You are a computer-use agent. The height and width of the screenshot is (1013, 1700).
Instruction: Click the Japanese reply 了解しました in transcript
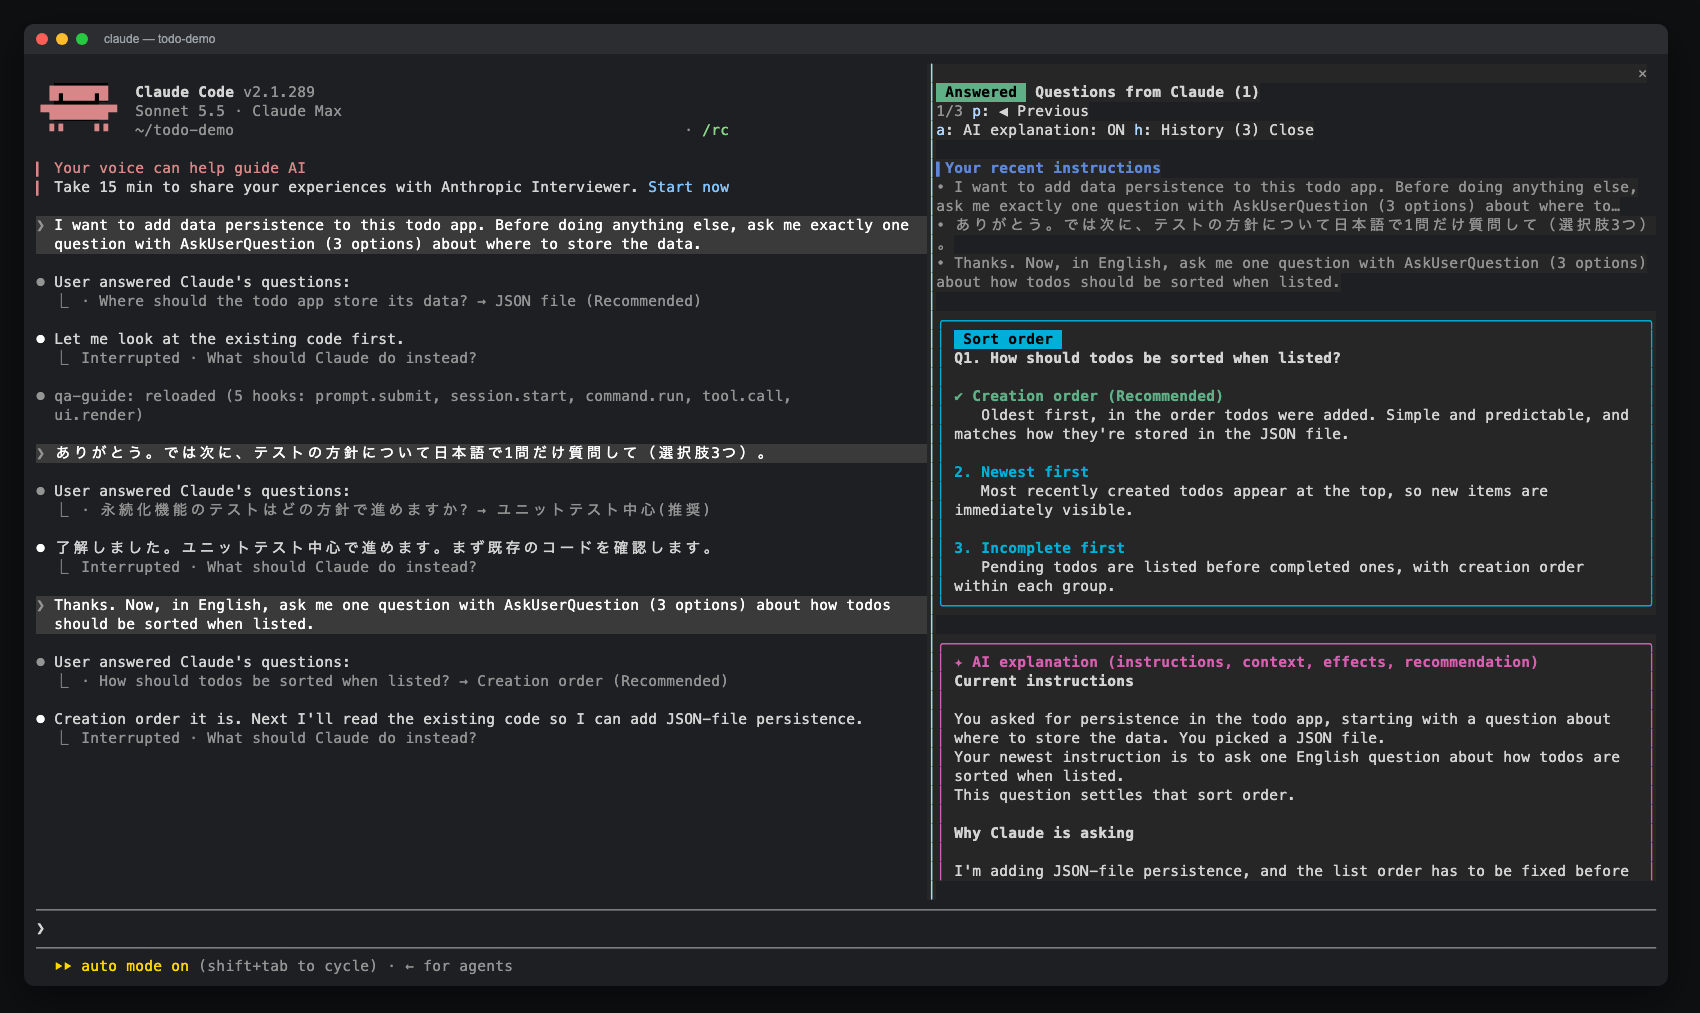pyautogui.click(x=385, y=548)
